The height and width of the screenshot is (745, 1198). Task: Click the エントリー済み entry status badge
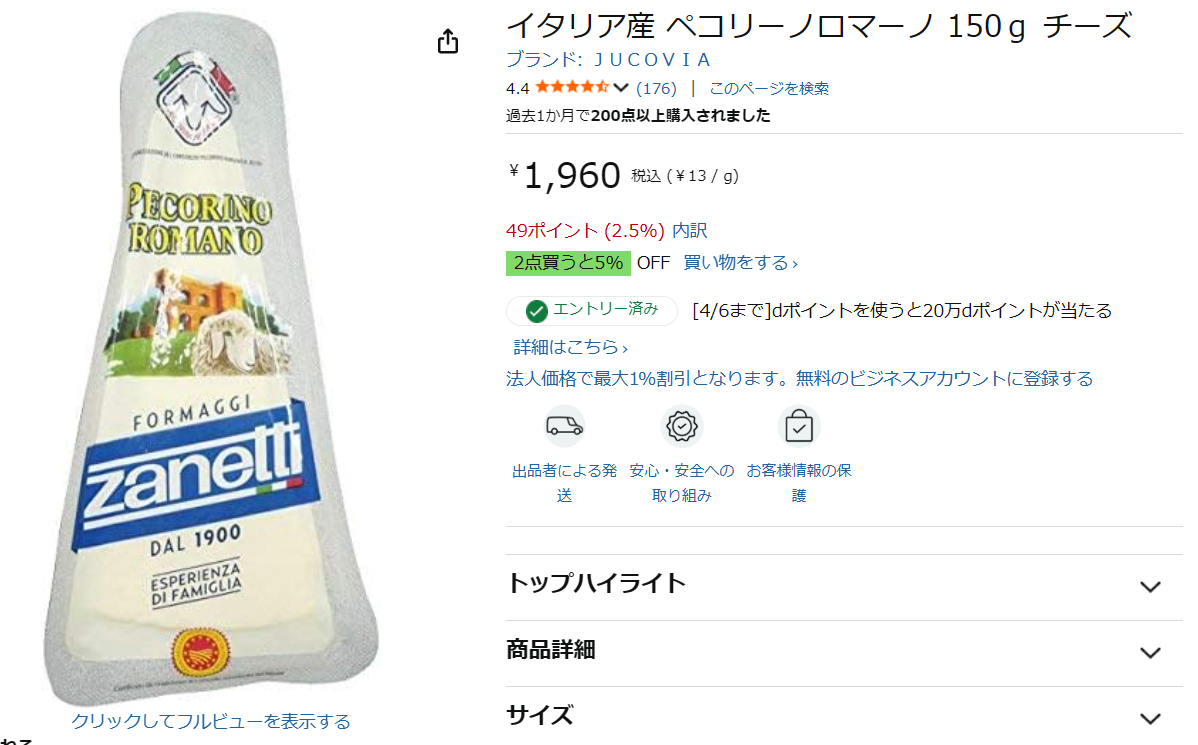pos(592,311)
